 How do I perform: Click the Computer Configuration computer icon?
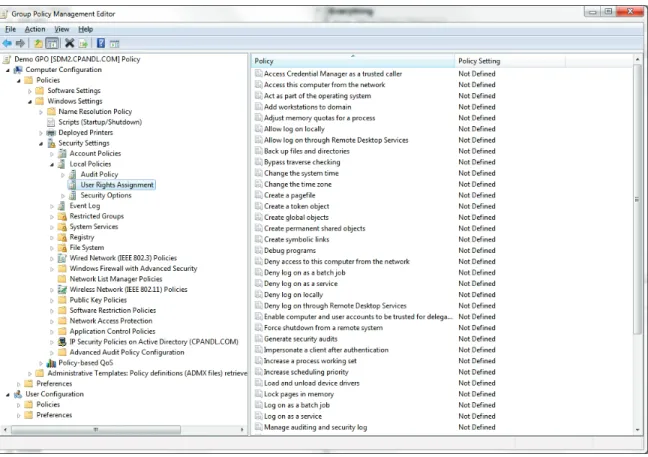pos(18,70)
